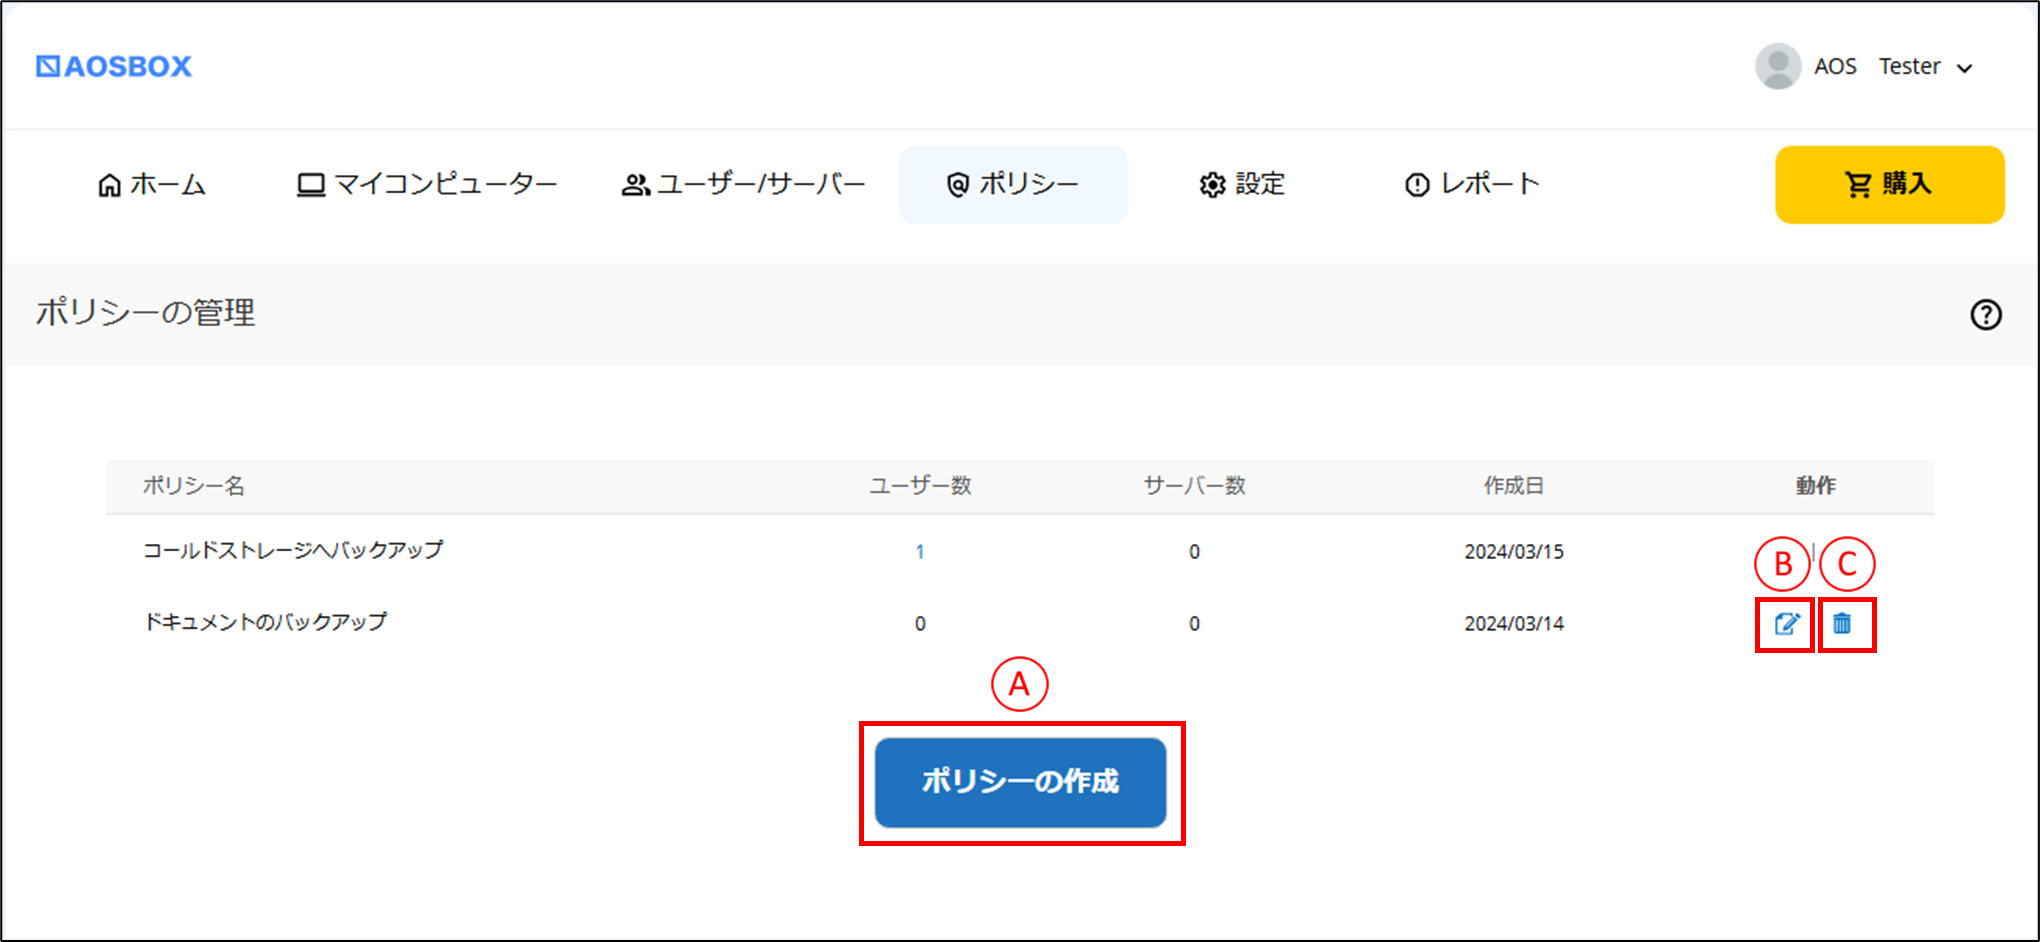The width and height of the screenshot is (2040, 942).
Task: Click the yellow 購入 button
Action: (x=1889, y=184)
